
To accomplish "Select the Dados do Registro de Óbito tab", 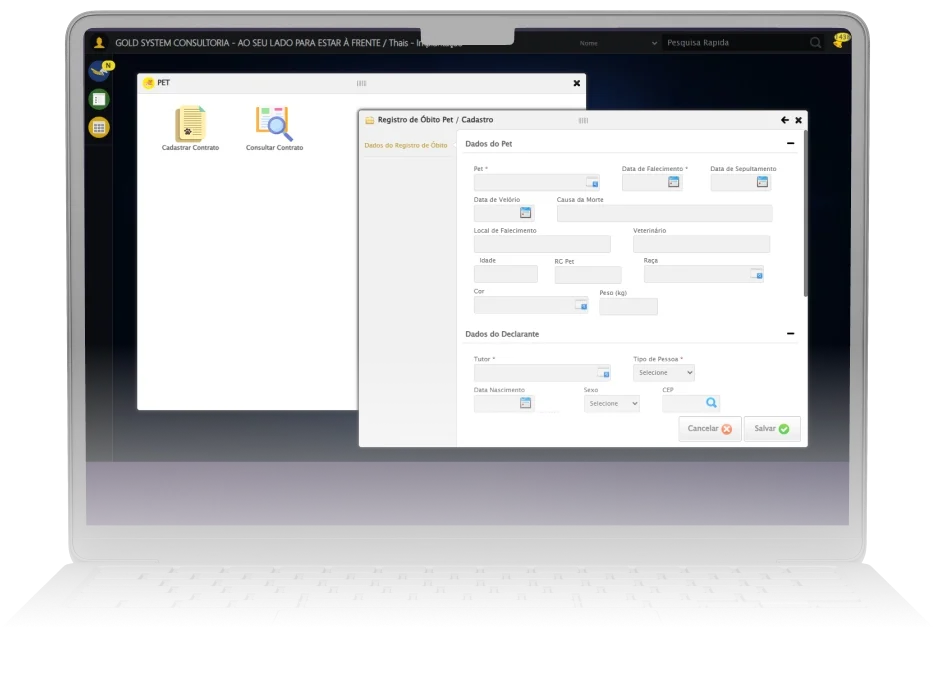I will point(406,145).
